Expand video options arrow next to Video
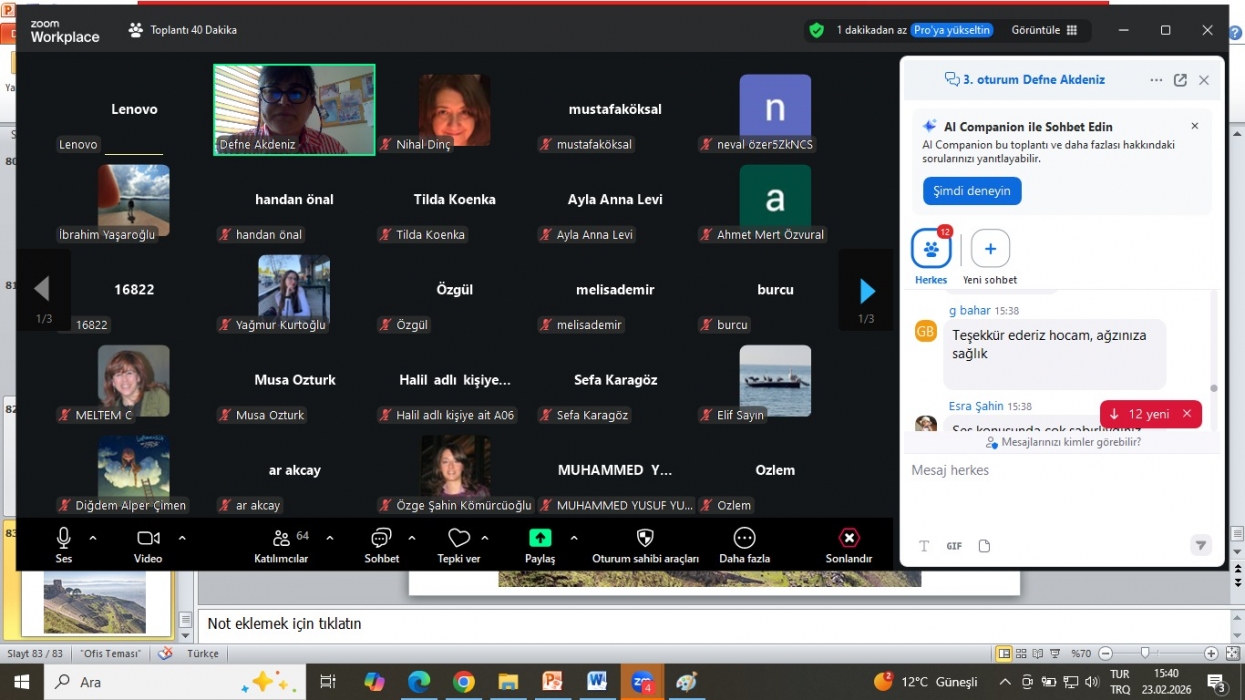The width and height of the screenshot is (1245, 700). tap(182, 538)
